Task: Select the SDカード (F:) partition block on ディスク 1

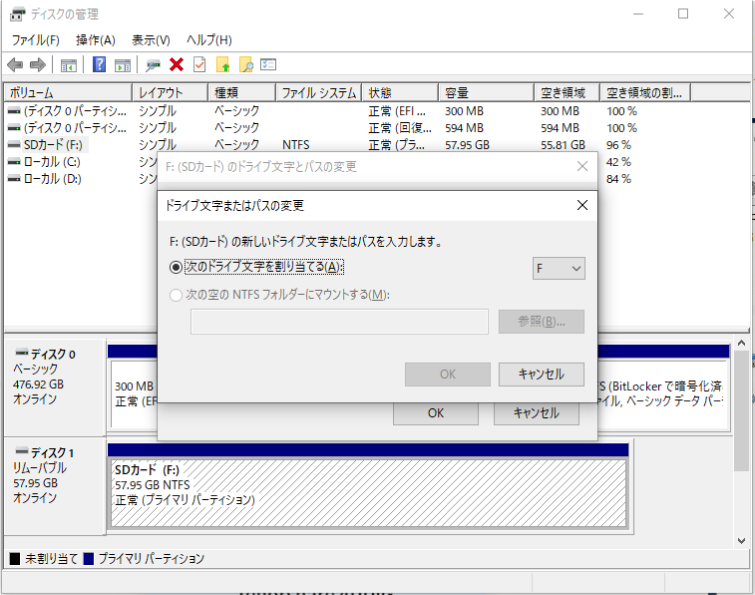Action: coord(368,493)
